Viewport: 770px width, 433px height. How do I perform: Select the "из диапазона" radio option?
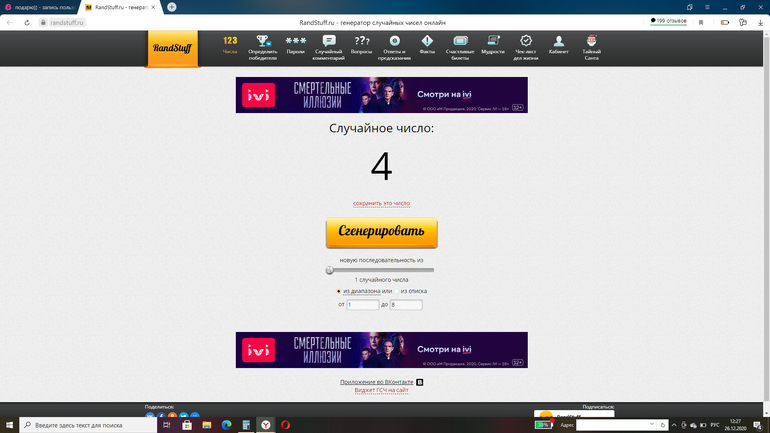click(339, 291)
